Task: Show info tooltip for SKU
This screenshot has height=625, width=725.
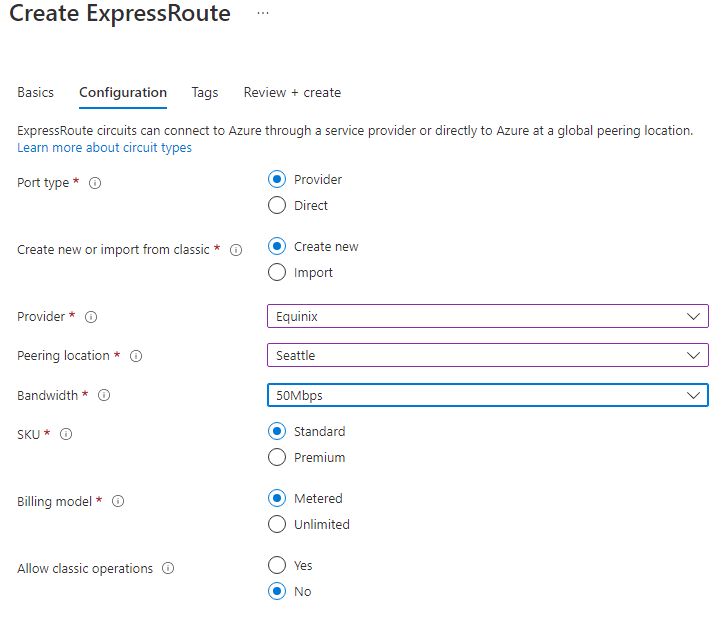Action: click(66, 435)
